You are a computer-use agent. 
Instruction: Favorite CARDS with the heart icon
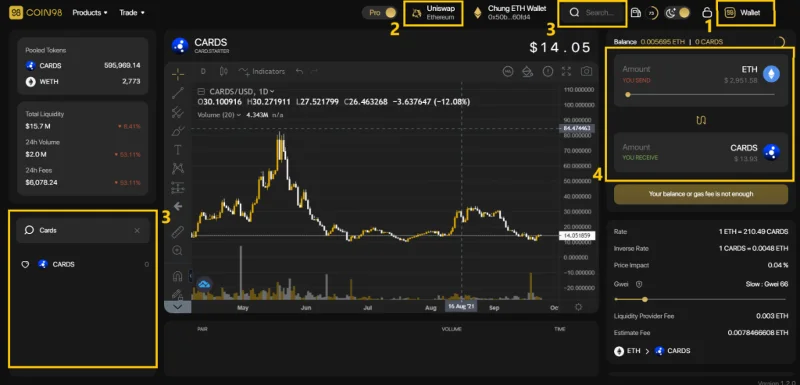pyautogui.click(x=25, y=265)
